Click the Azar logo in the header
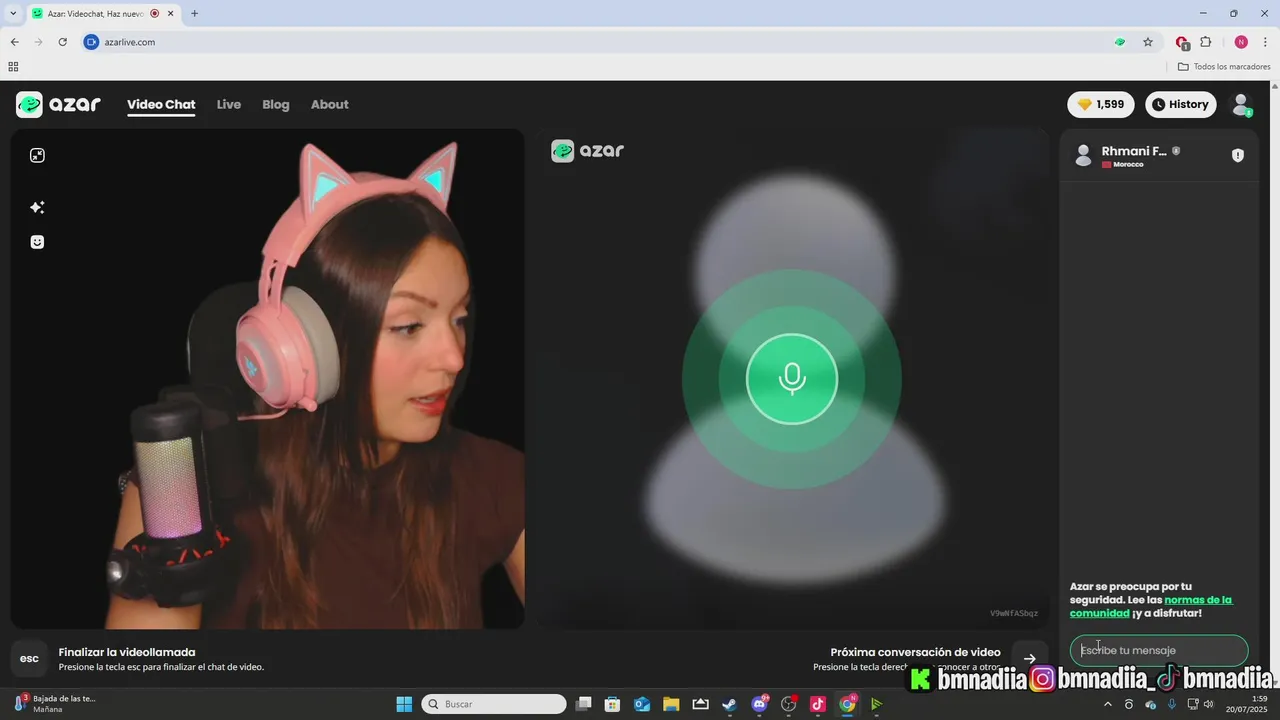Image resolution: width=1280 pixels, height=720 pixels. (x=58, y=104)
